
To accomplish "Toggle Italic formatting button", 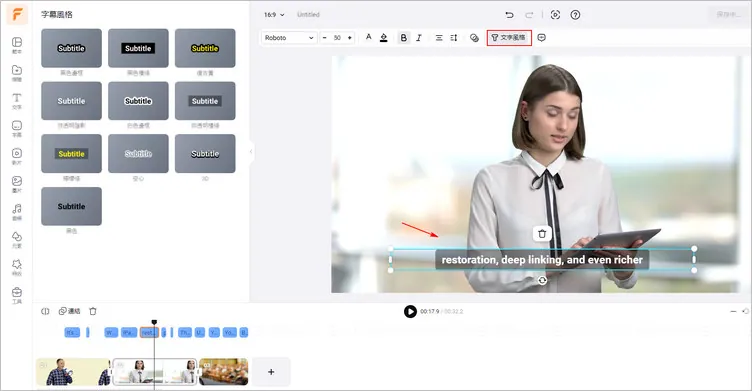I will [x=419, y=37].
